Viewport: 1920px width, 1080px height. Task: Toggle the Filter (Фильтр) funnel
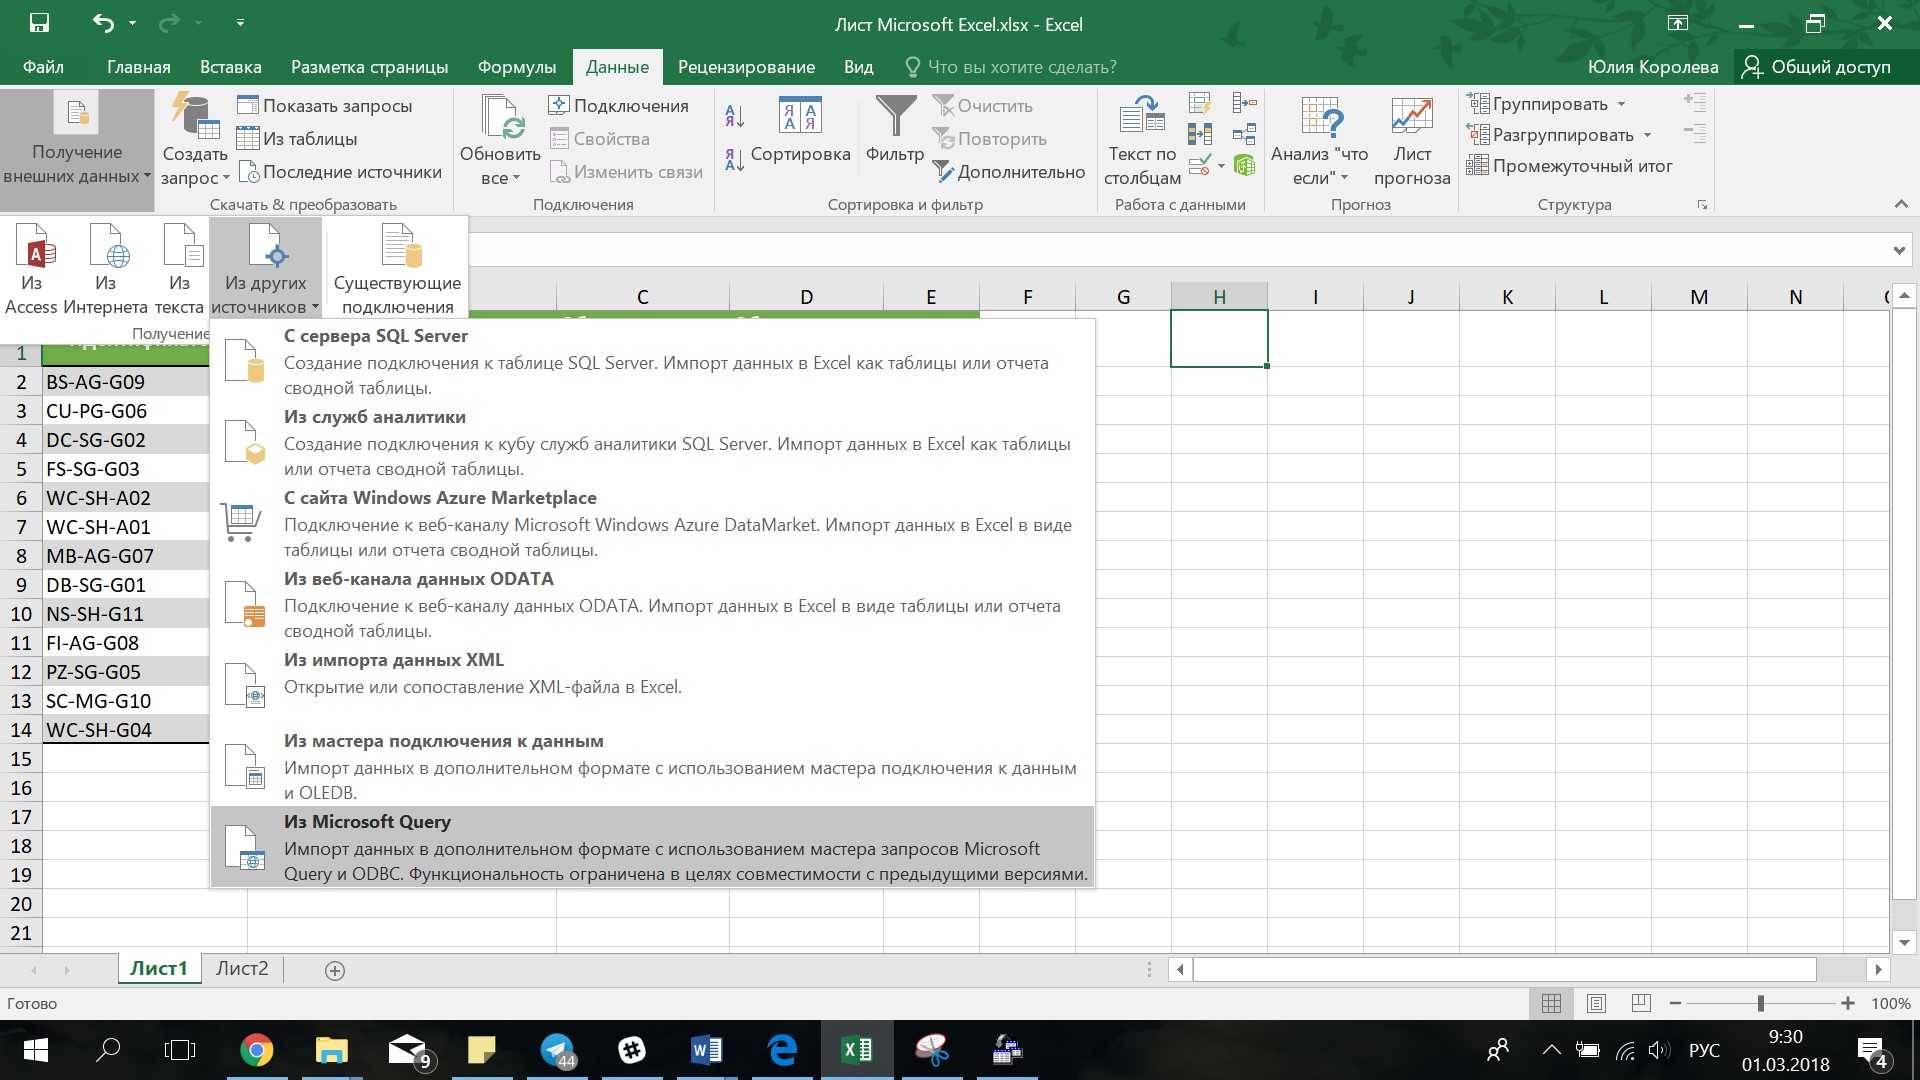(895, 130)
